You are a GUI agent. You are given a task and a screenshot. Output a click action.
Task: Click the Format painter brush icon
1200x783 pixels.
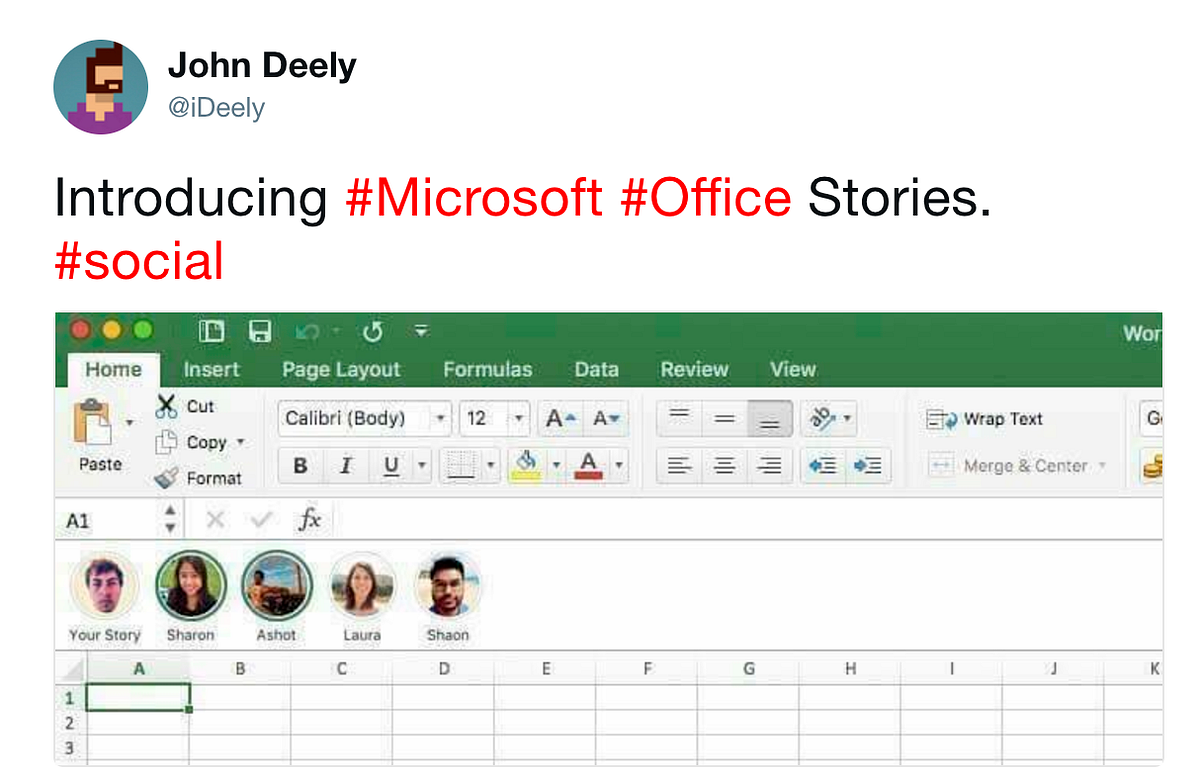click(x=166, y=478)
